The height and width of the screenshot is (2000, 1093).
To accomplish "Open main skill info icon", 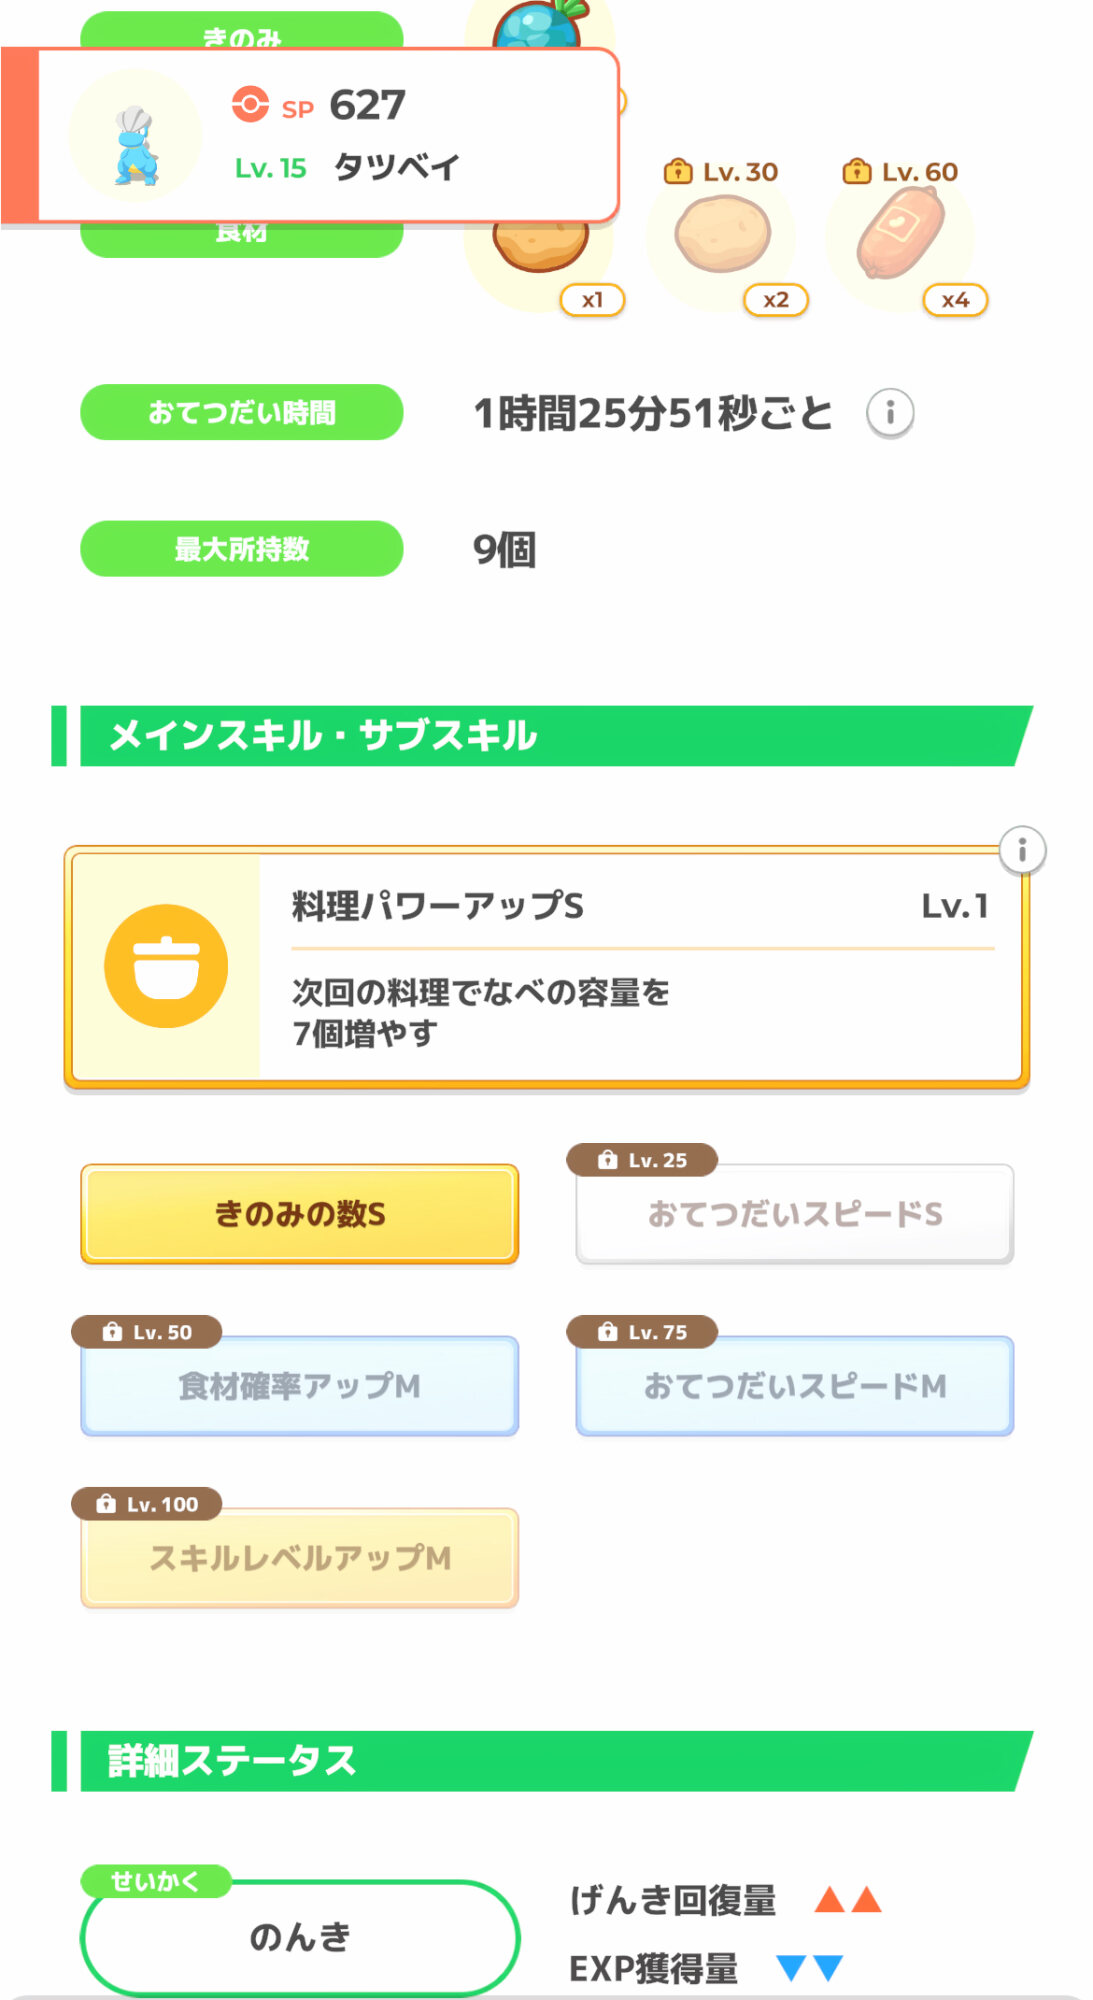I will (1021, 851).
